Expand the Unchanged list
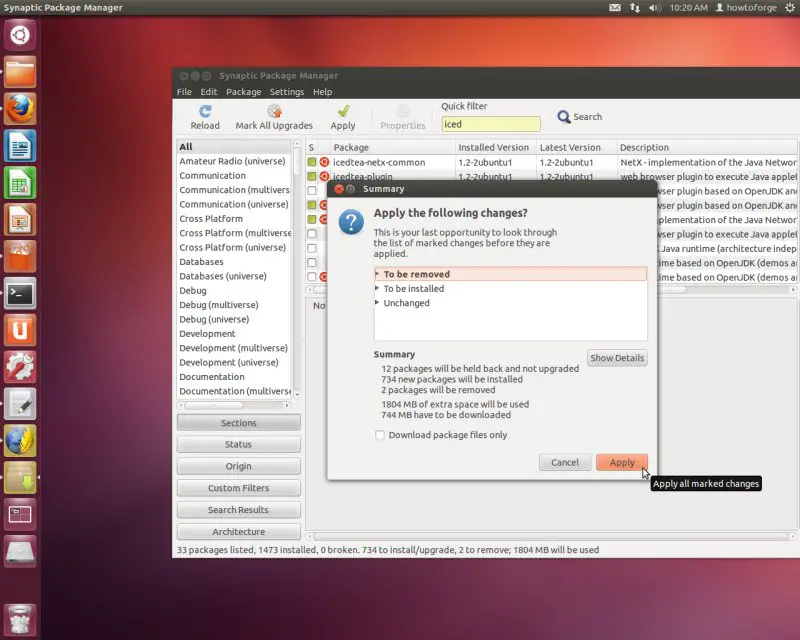Screen dimensions: 800x640 (377, 303)
